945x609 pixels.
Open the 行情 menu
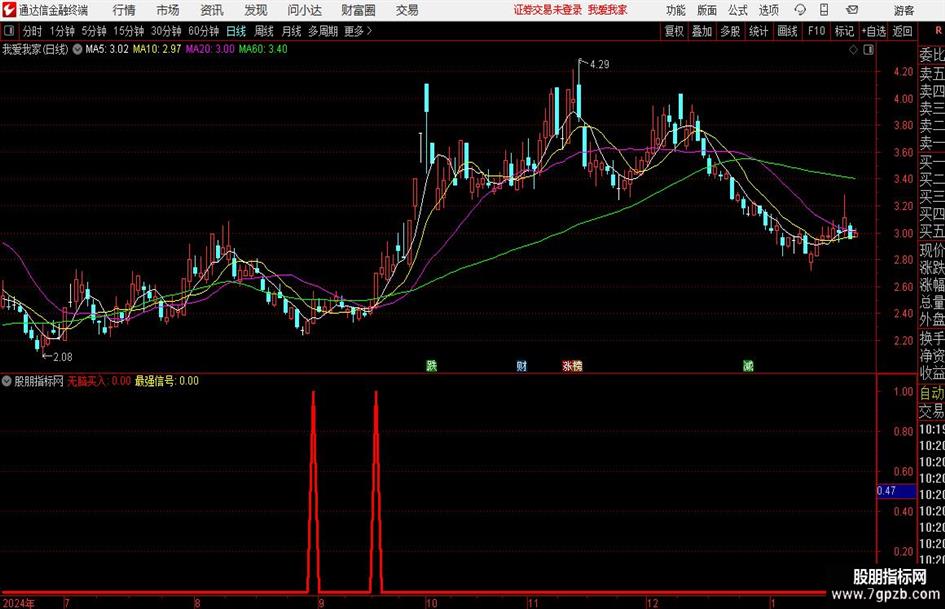coord(124,10)
